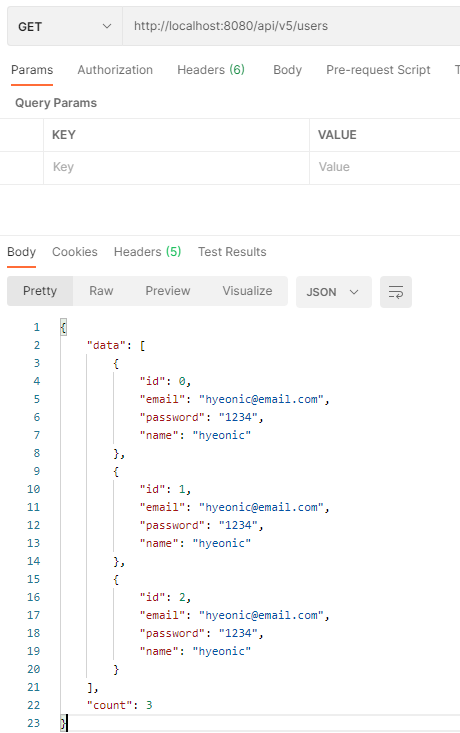Open the Visualize response view

pyautogui.click(x=247, y=291)
